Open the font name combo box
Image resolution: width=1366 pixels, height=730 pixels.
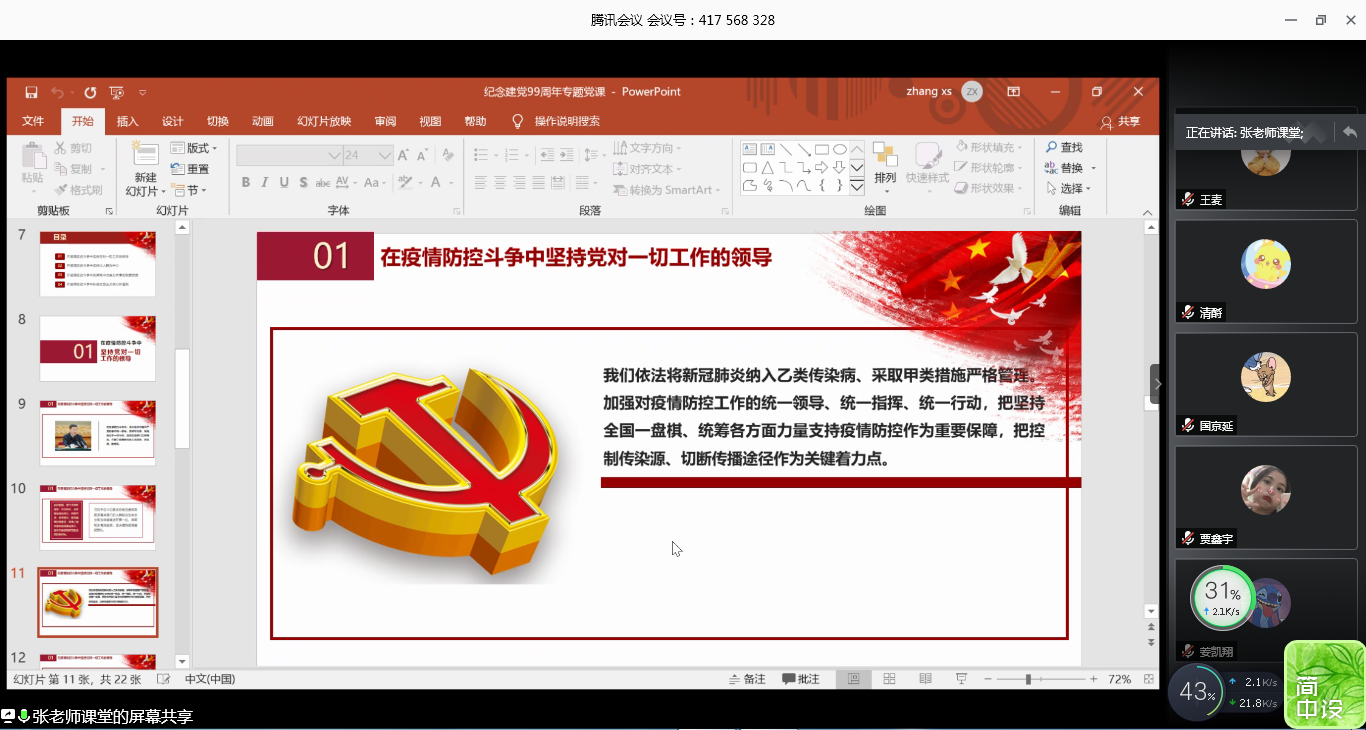coord(289,155)
